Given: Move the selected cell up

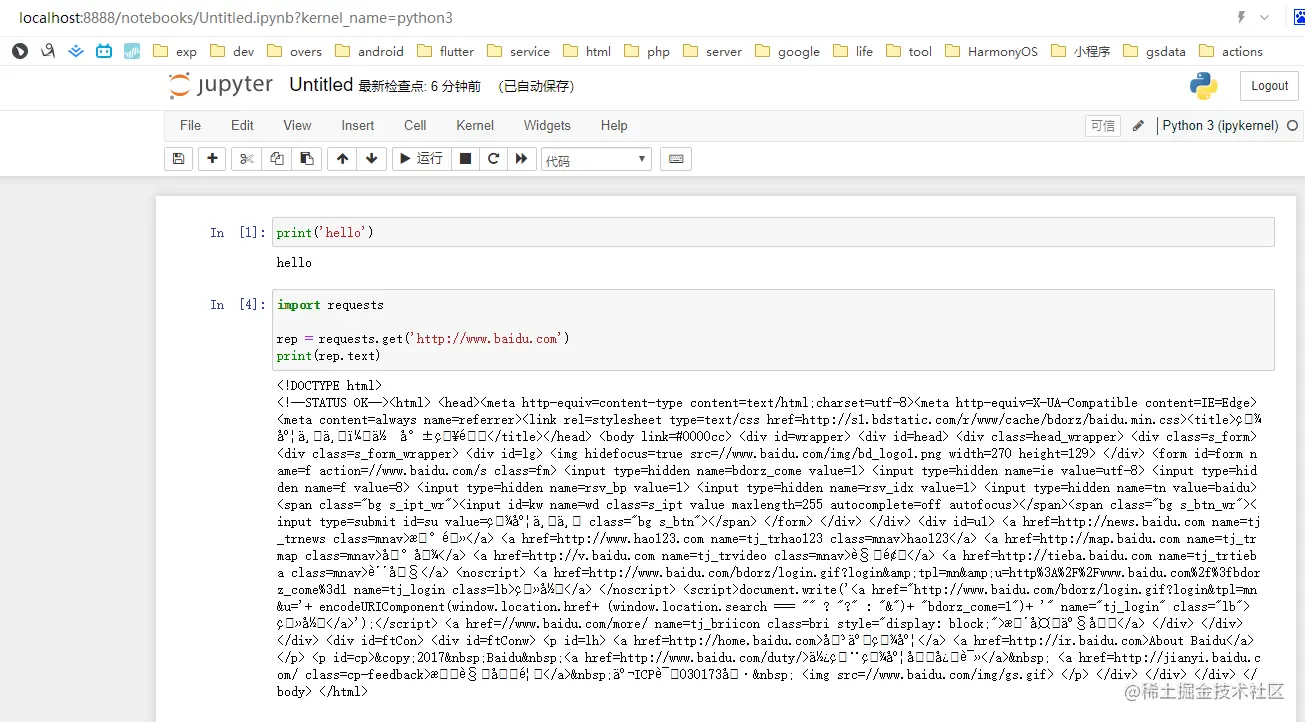Looking at the screenshot, I should coord(343,159).
